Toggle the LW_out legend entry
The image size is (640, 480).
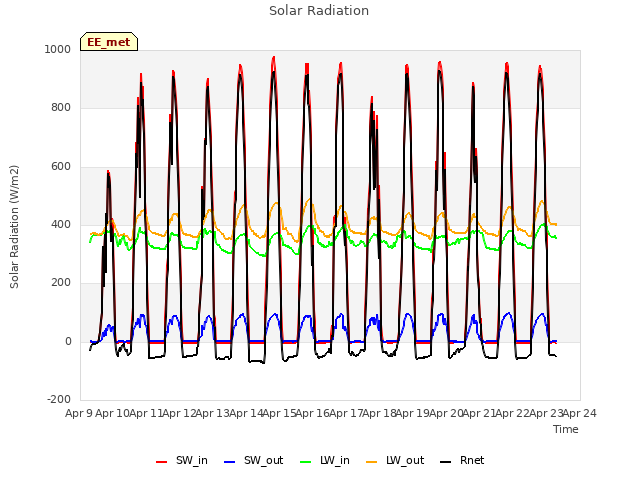[395, 460]
